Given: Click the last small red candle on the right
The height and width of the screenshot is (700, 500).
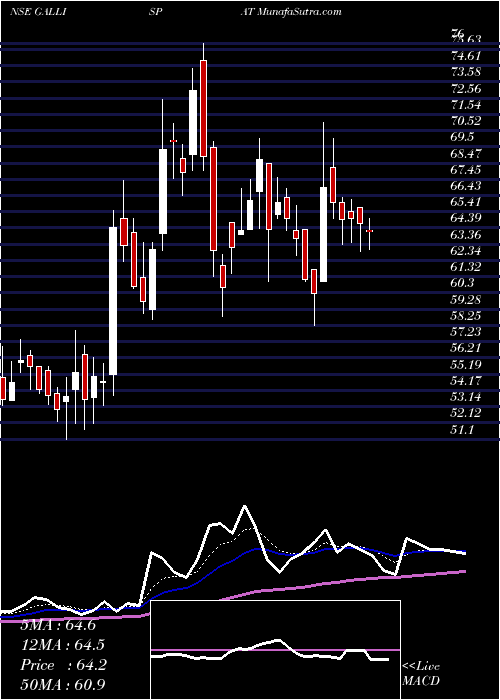Looking at the screenshot, I should (370, 231).
